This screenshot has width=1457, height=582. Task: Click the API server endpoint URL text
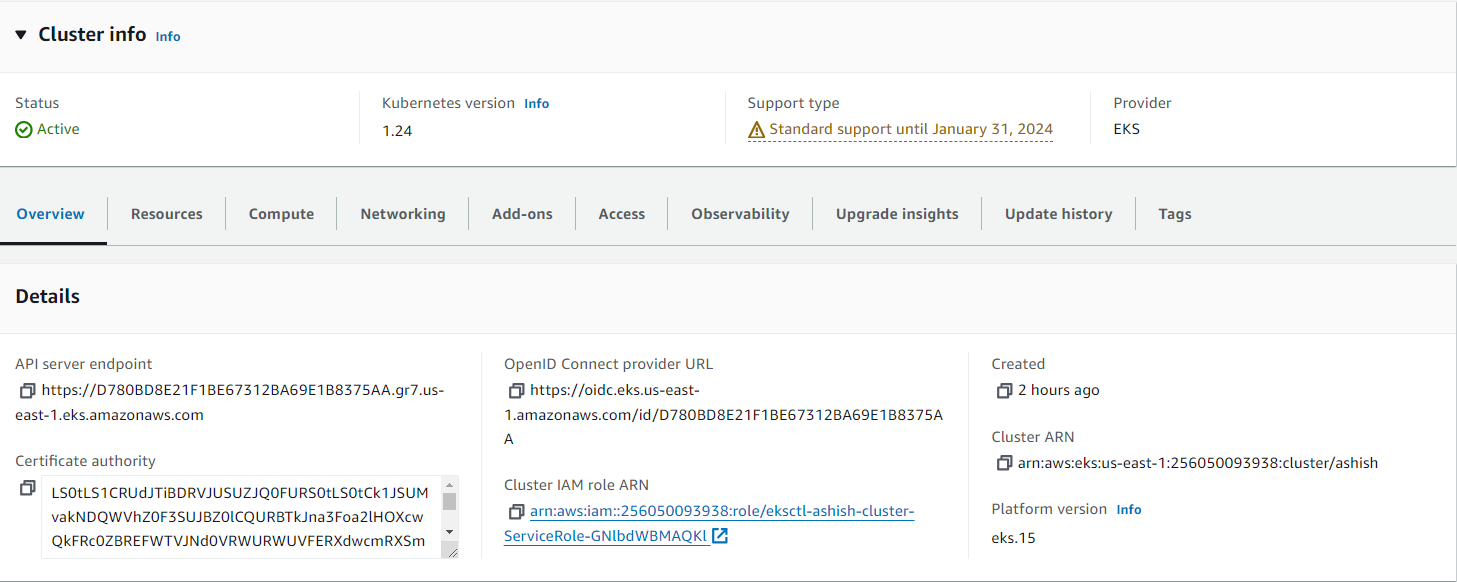230,402
